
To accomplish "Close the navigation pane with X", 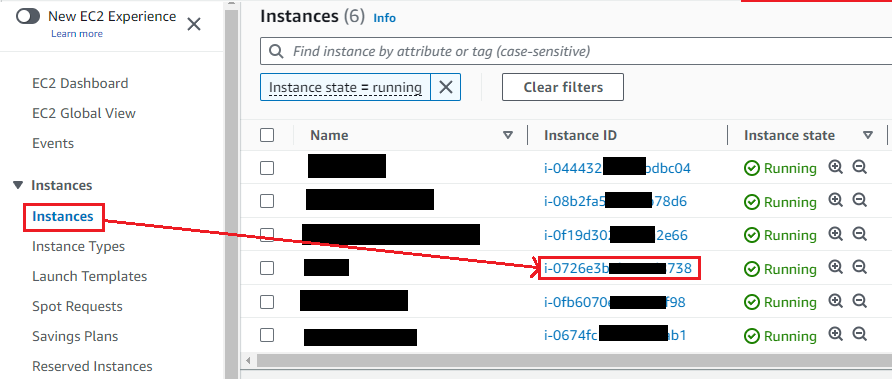I will pyautogui.click(x=194, y=24).
